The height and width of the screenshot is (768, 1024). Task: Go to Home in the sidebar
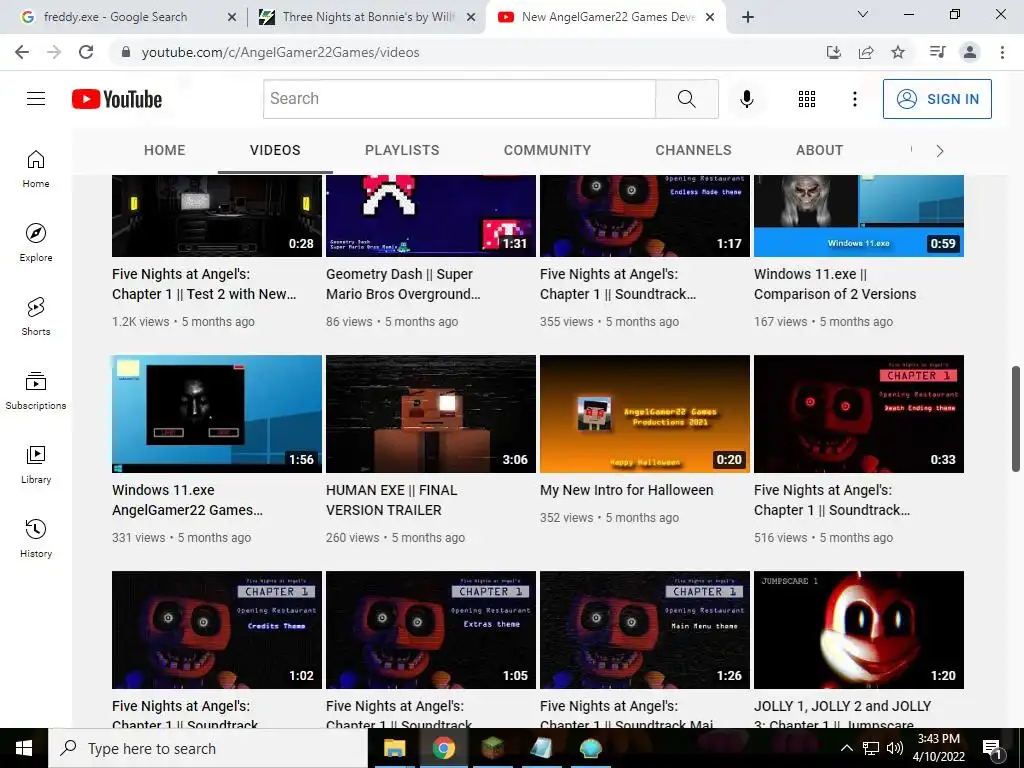click(36, 168)
